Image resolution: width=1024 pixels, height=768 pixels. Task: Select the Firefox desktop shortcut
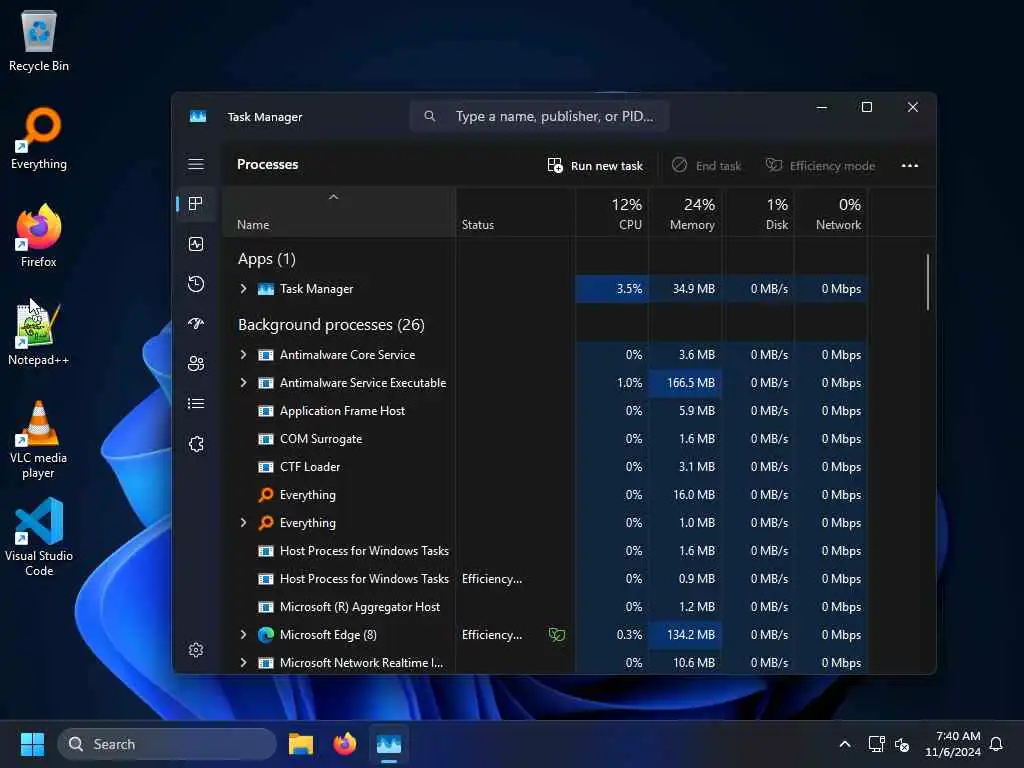(39, 236)
